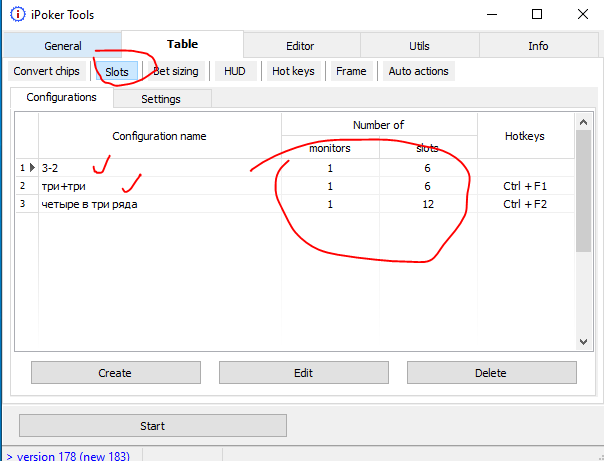
Task: Click the Ctrl + F1 hotkey cell
Action: [x=525, y=186]
